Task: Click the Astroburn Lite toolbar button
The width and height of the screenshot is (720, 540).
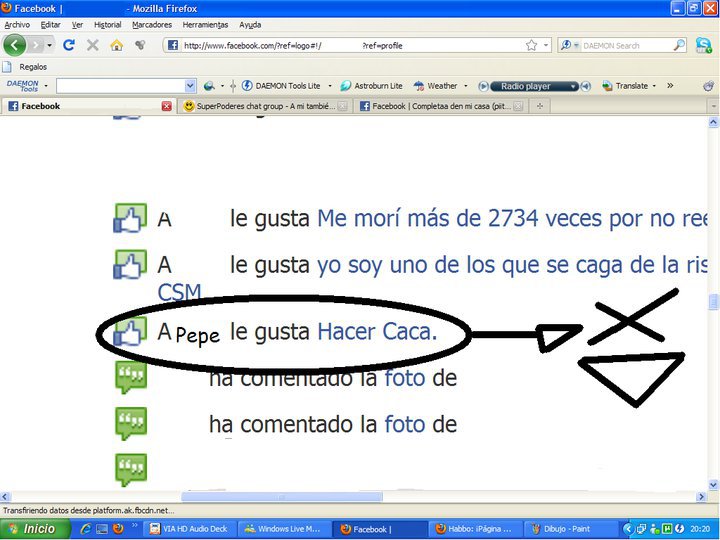Action: click(371, 86)
